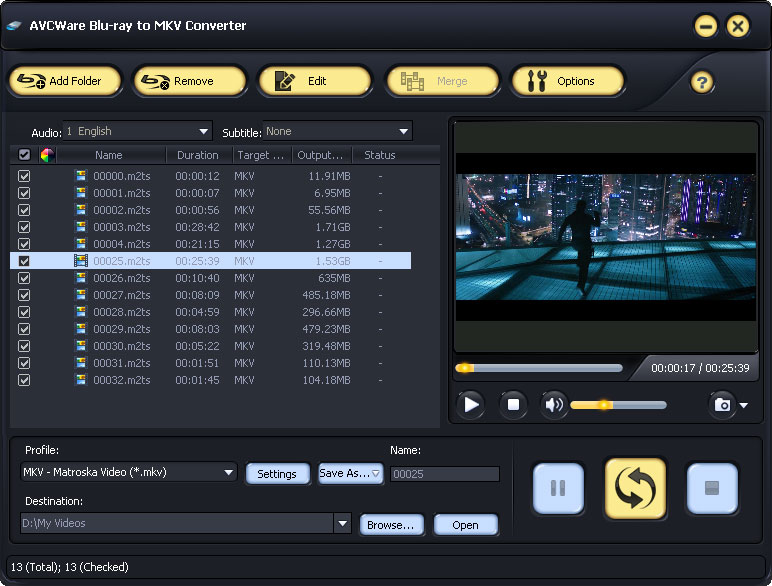Viewport: 772px width, 586px height.
Task: Click the output Name field
Action: click(445, 474)
